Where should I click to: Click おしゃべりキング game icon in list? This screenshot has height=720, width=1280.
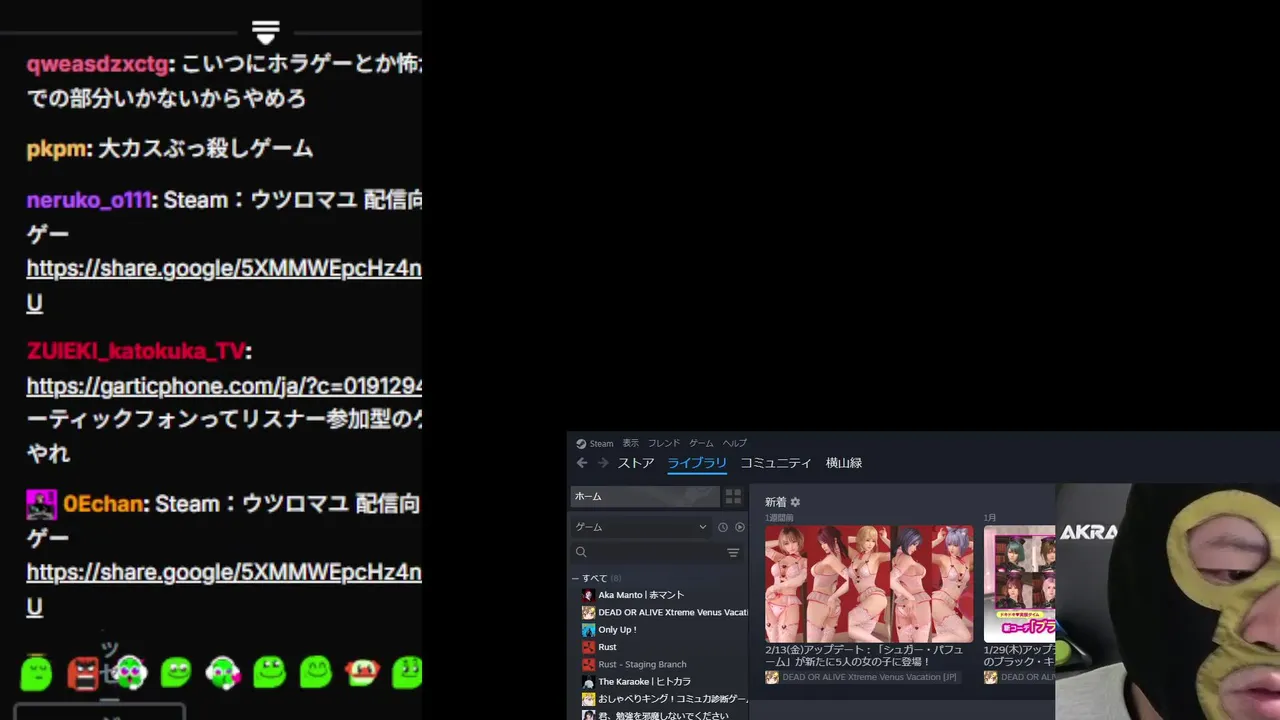coord(588,699)
